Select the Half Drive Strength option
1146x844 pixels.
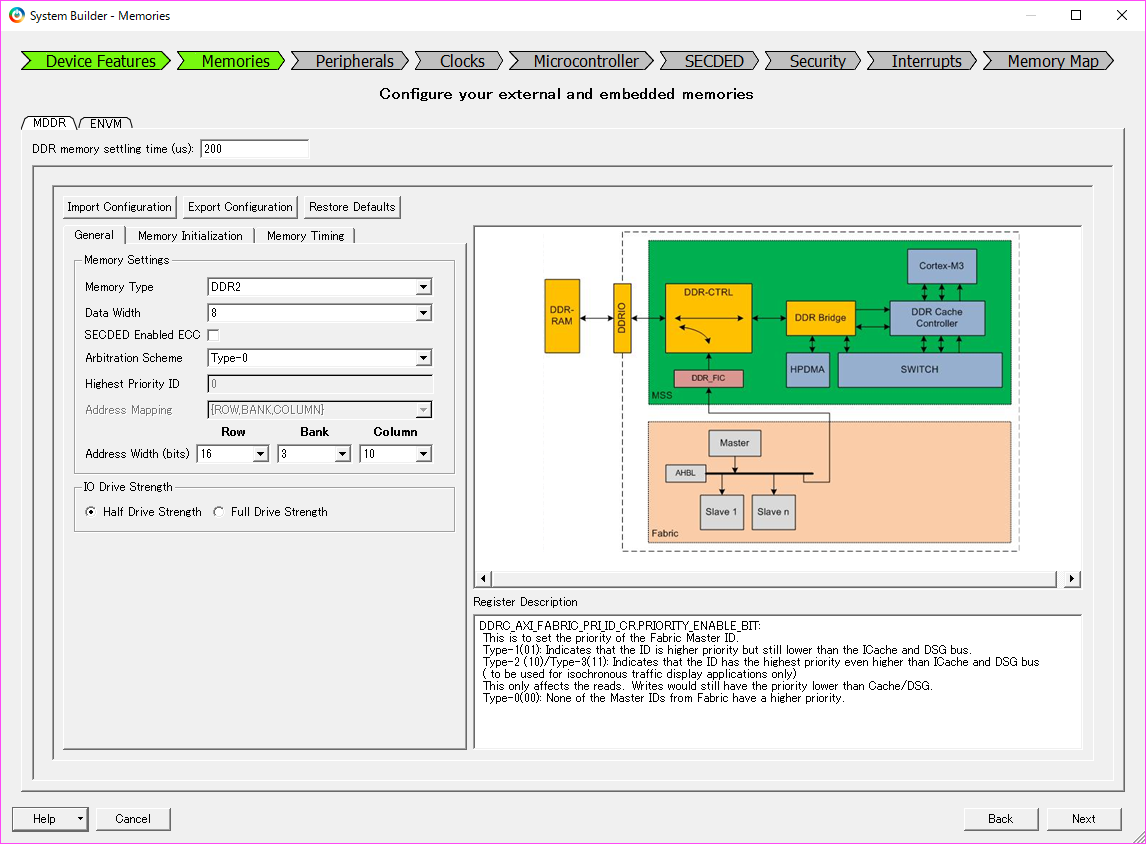click(x=90, y=511)
